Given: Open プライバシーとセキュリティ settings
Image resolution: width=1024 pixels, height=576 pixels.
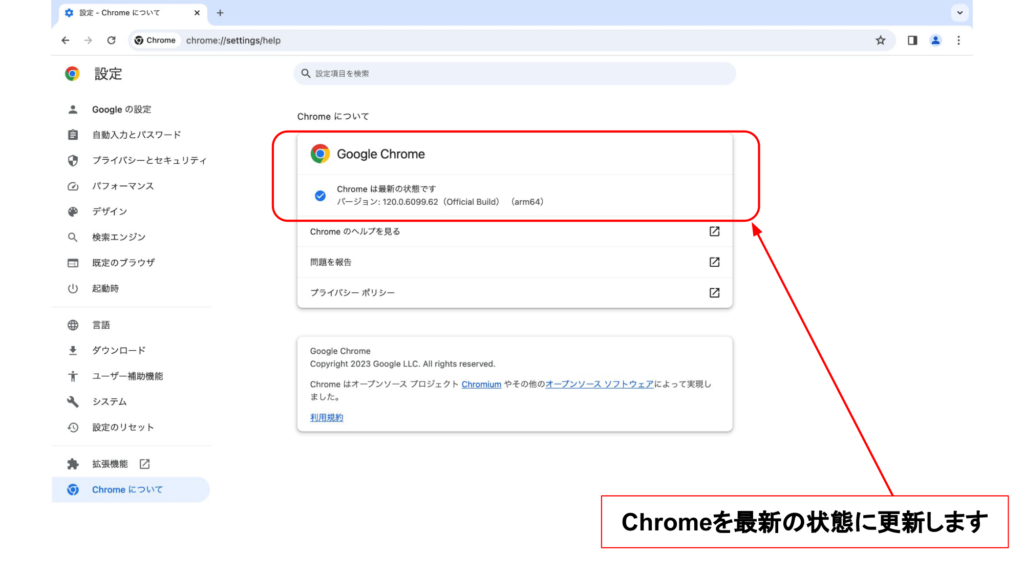Looking at the screenshot, I should pos(149,160).
